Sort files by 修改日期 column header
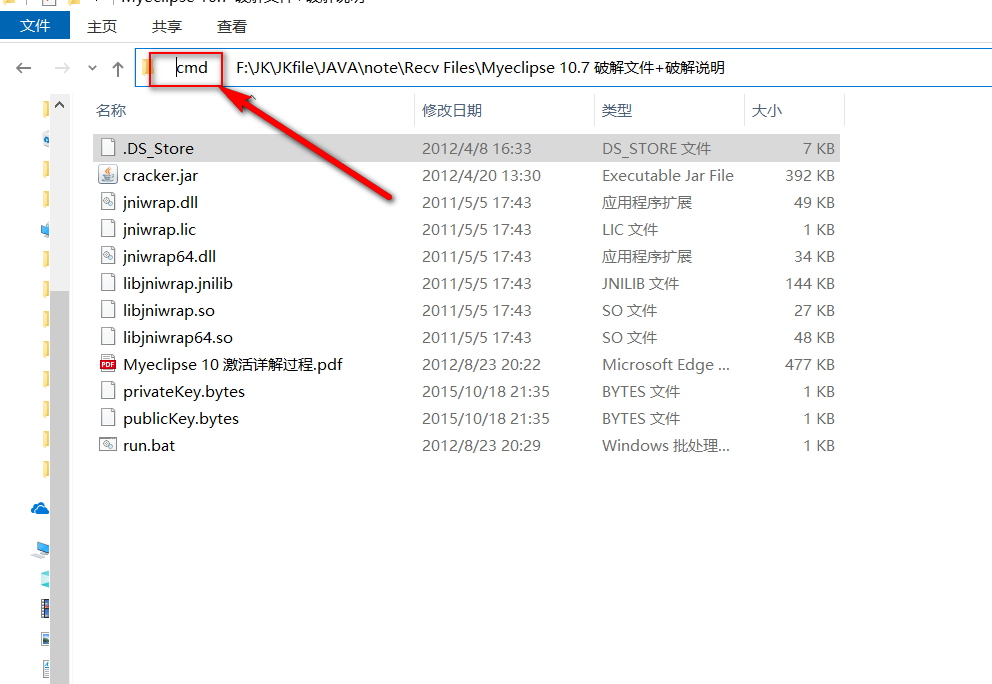 (452, 111)
